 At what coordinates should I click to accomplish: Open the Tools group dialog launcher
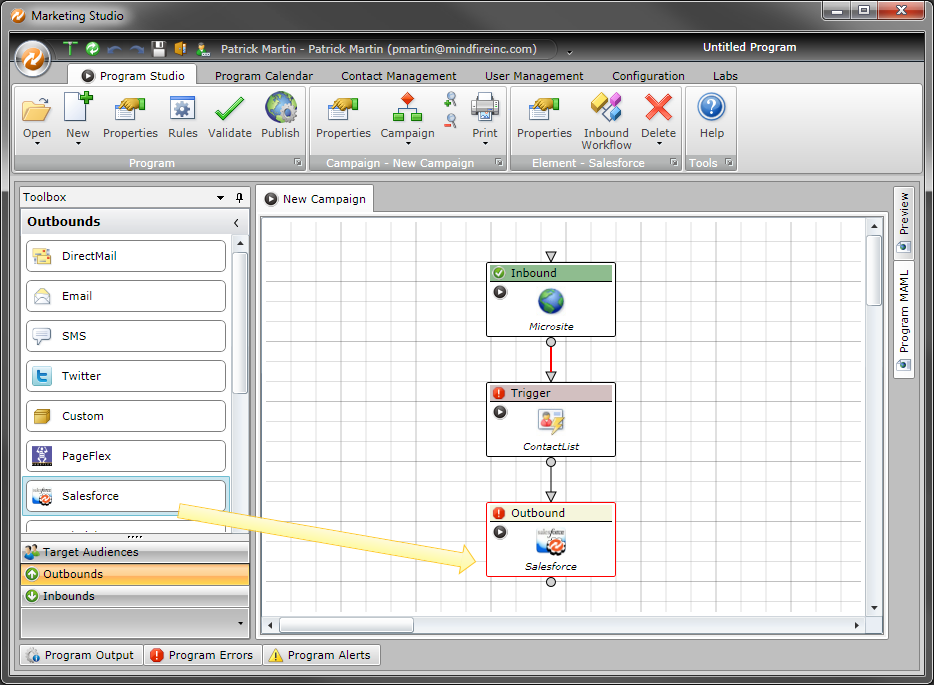pyautogui.click(x=729, y=162)
